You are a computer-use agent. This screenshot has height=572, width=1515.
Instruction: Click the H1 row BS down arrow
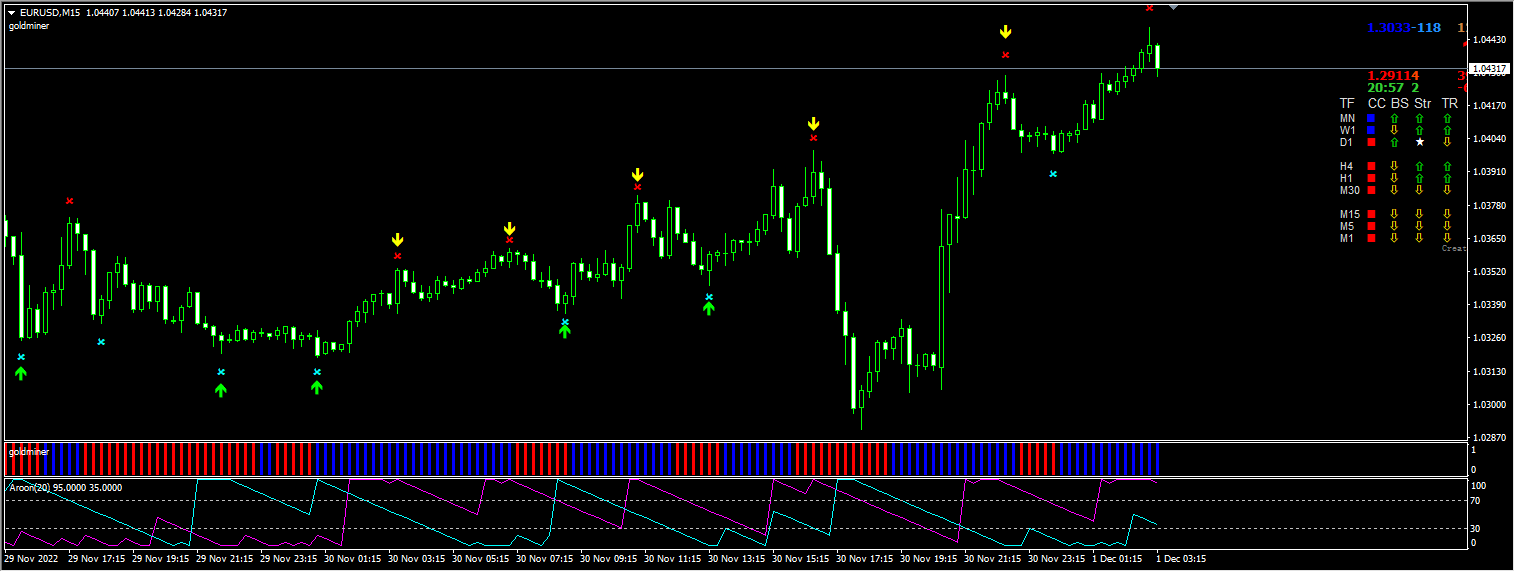pos(1395,178)
